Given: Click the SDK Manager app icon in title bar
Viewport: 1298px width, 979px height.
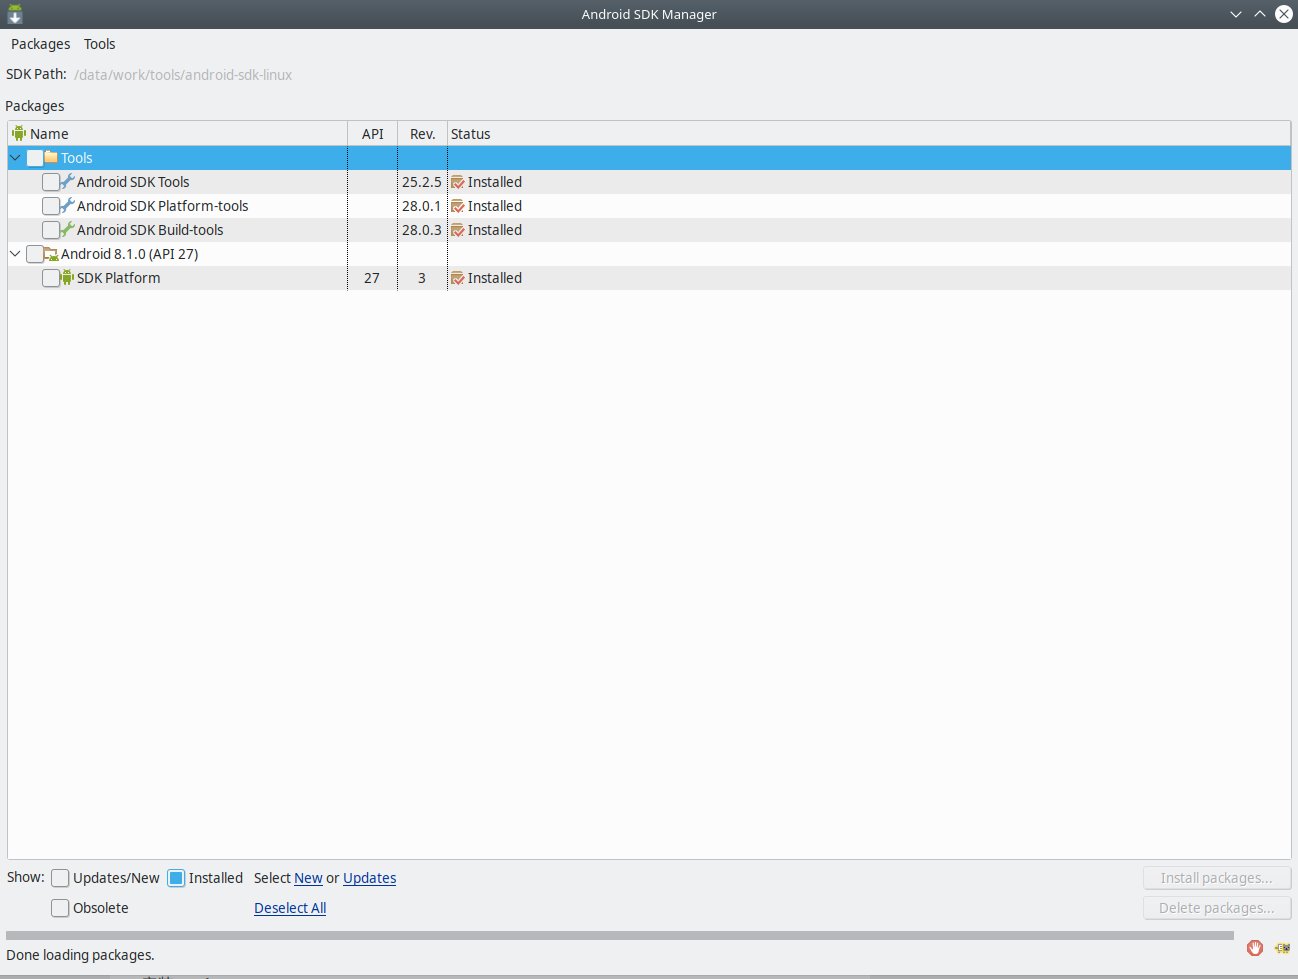Looking at the screenshot, I should point(15,14).
